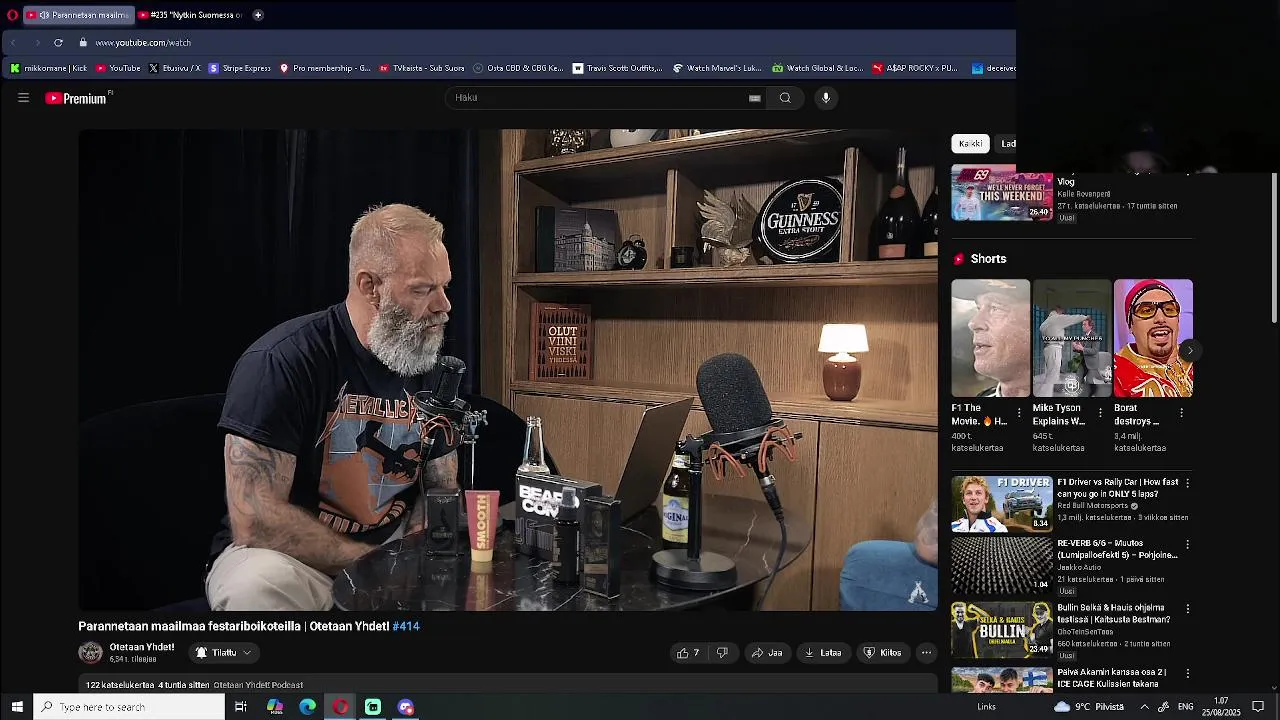Open the Etusivu / X bookmark
Viewport: 1280px width, 720px height.
tap(174, 68)
